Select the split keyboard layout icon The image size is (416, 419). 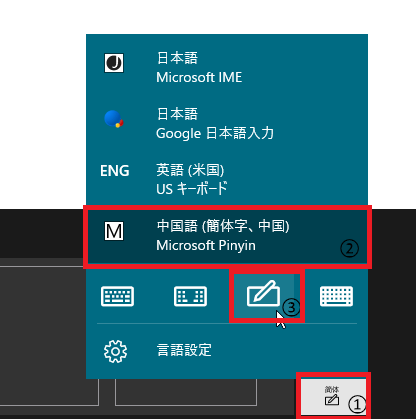click(x=190, y=296)
